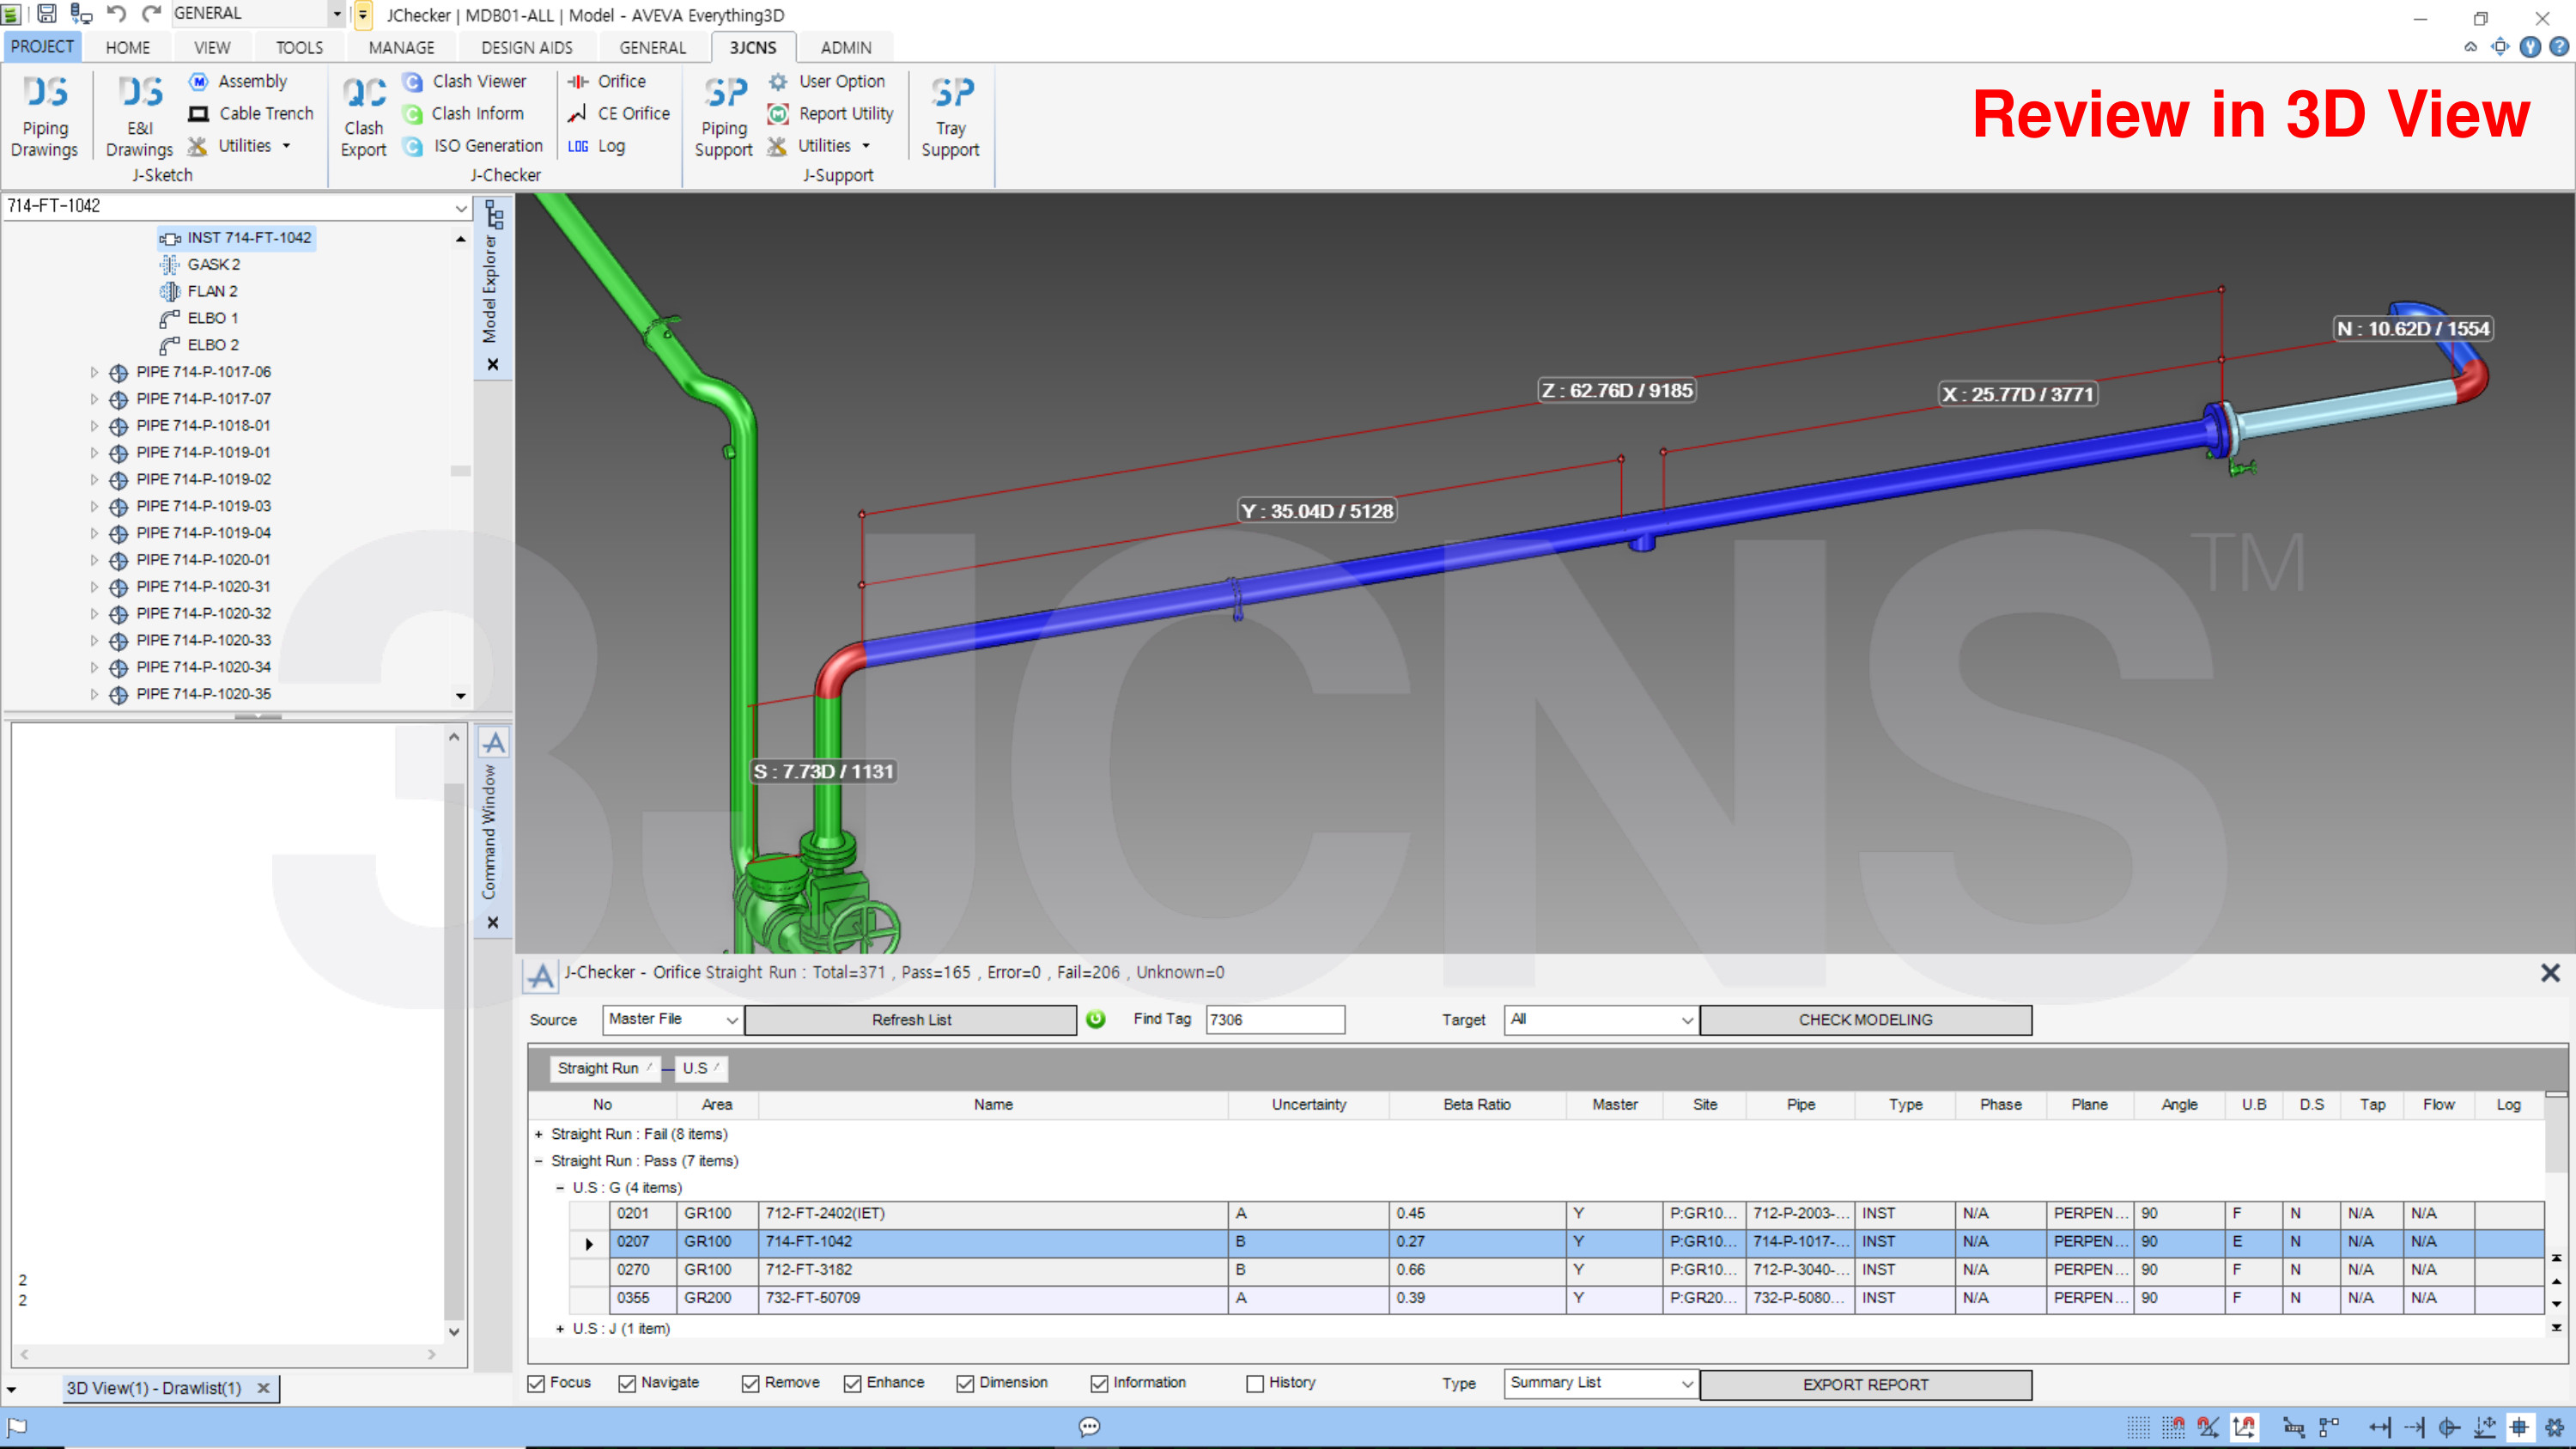Viewport: 2576px width, 1449px height.
Task: Toggle the Information checkbox
Action: point(1099,1383)
